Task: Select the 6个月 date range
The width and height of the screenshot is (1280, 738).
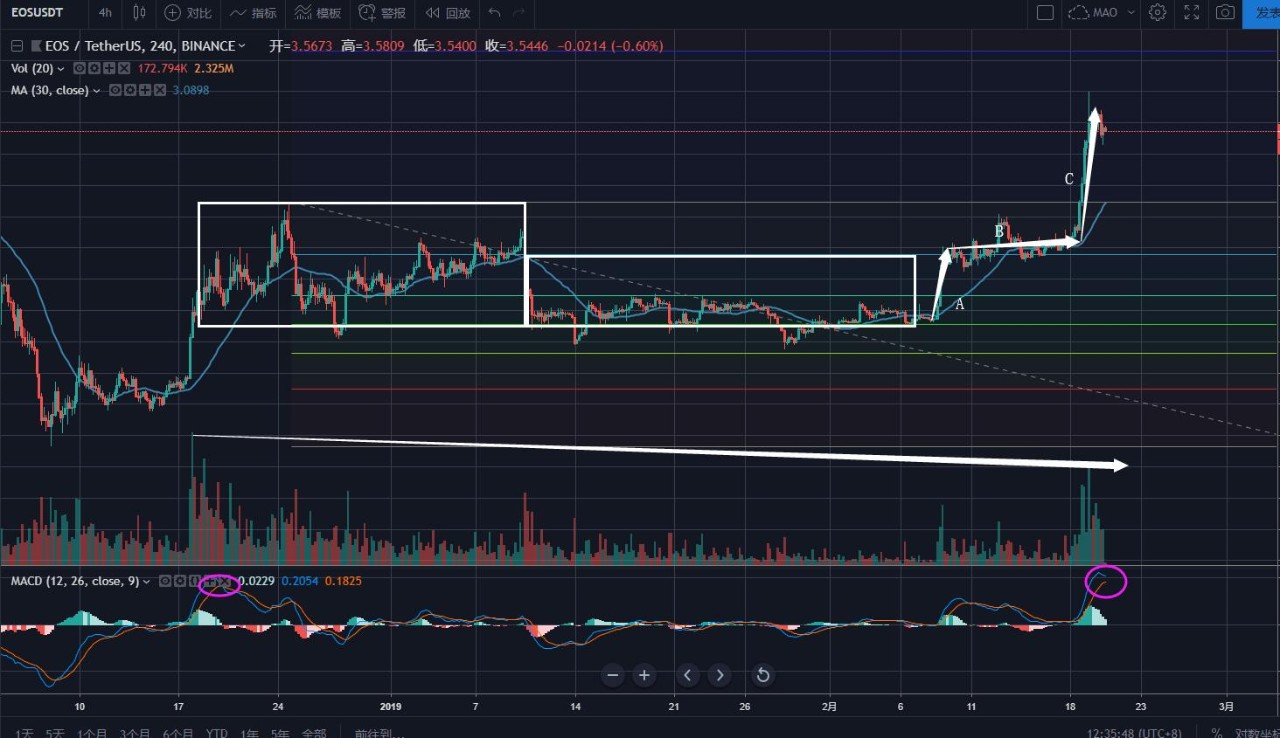Action: click(178, 733)
